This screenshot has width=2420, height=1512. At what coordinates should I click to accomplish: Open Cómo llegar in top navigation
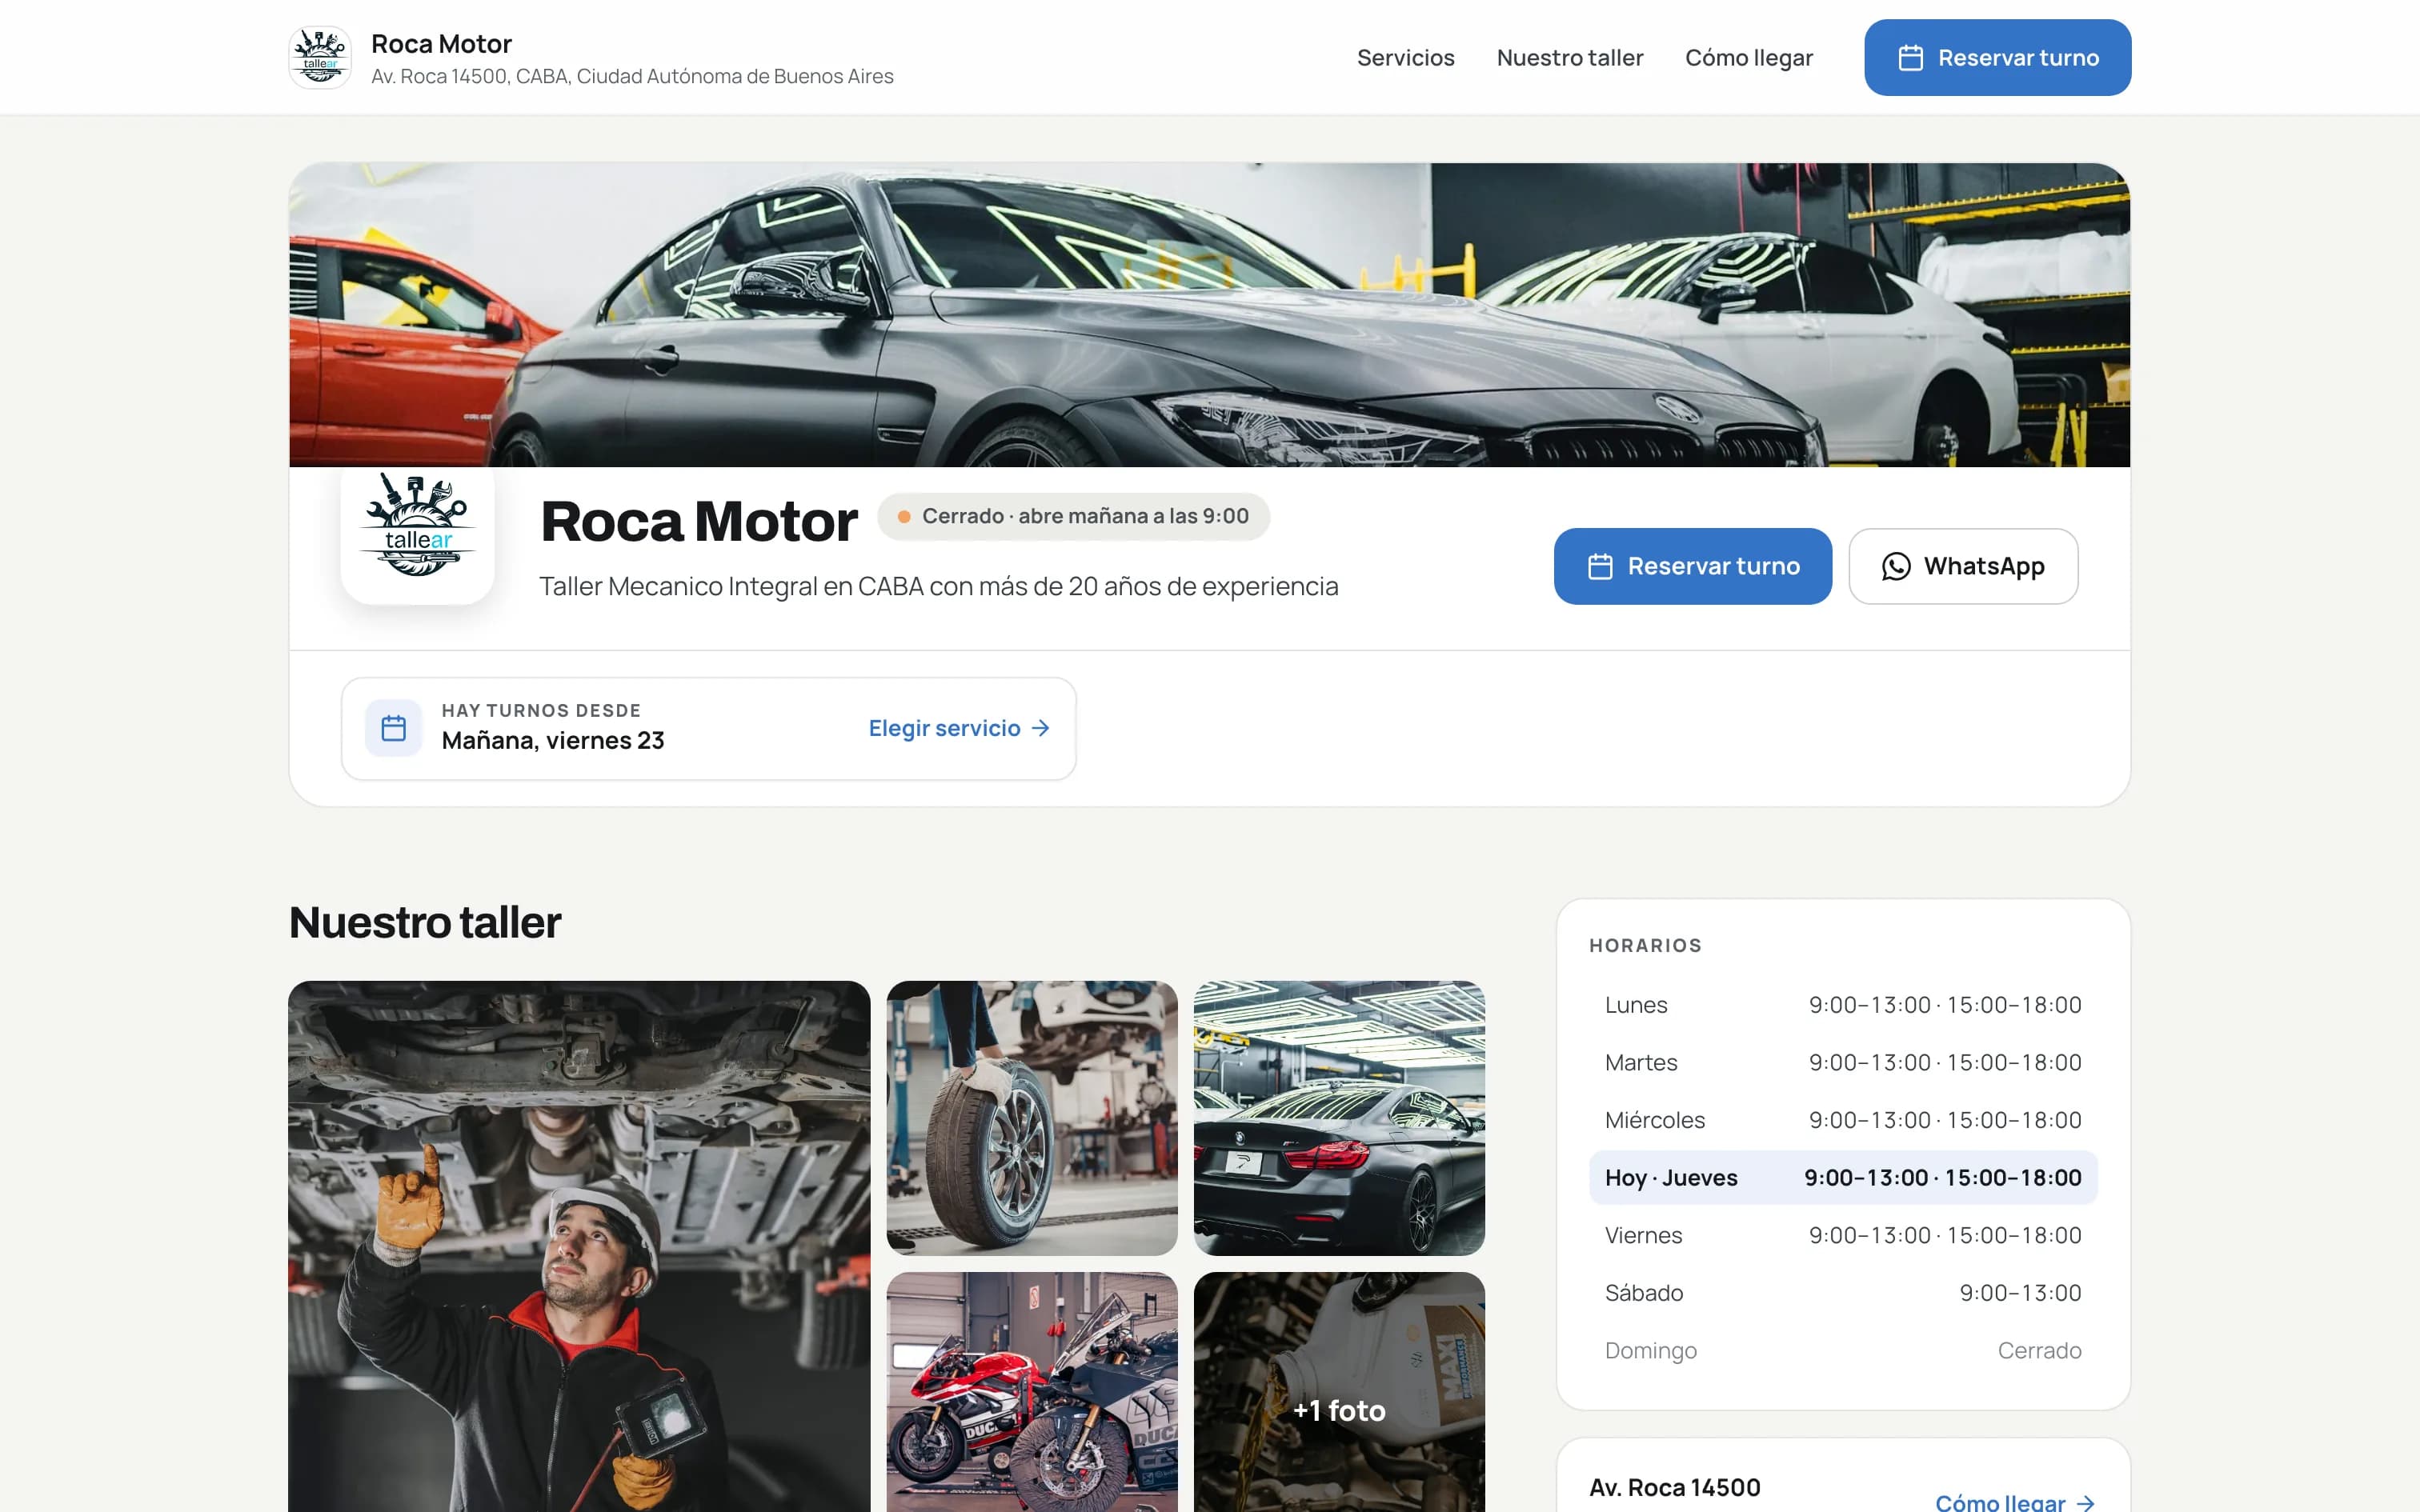(x=1748, y=58)
